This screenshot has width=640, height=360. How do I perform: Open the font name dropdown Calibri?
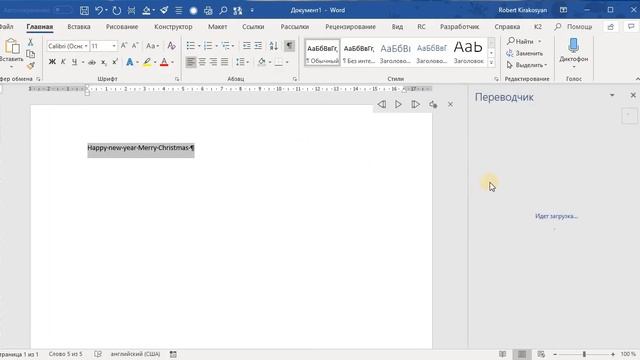click(x=86, y=46)
